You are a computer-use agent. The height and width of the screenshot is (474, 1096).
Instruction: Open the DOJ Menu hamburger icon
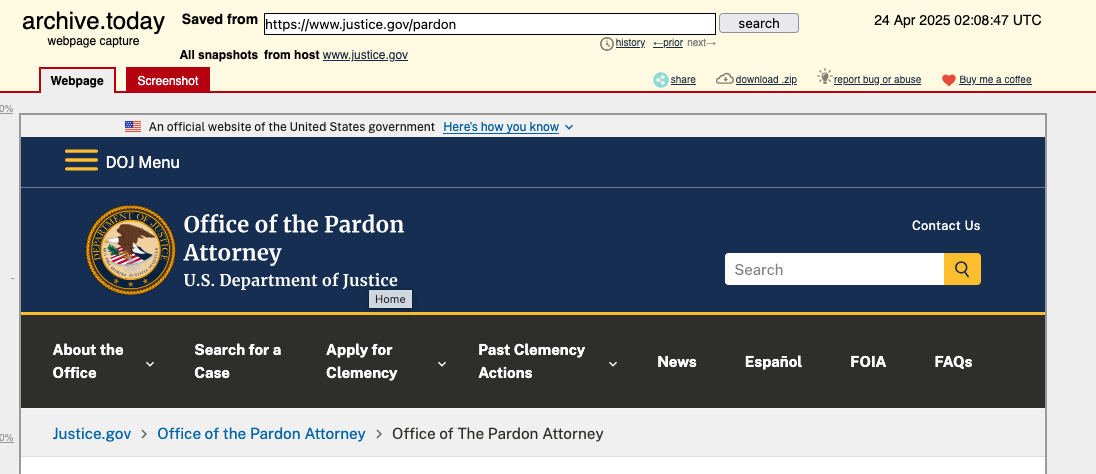pos(81,161)
